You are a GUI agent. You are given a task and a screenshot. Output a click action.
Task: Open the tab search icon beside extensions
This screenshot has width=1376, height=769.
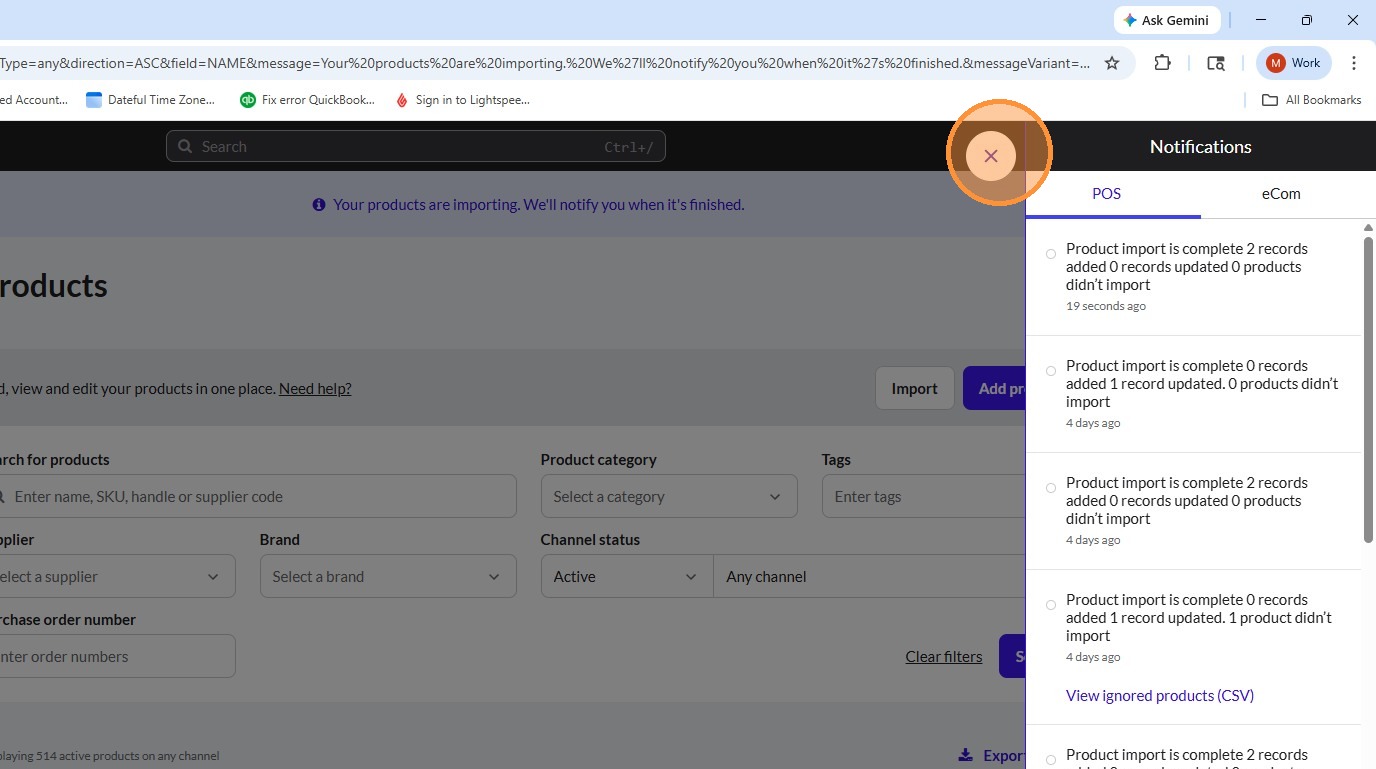point(1216,63)
